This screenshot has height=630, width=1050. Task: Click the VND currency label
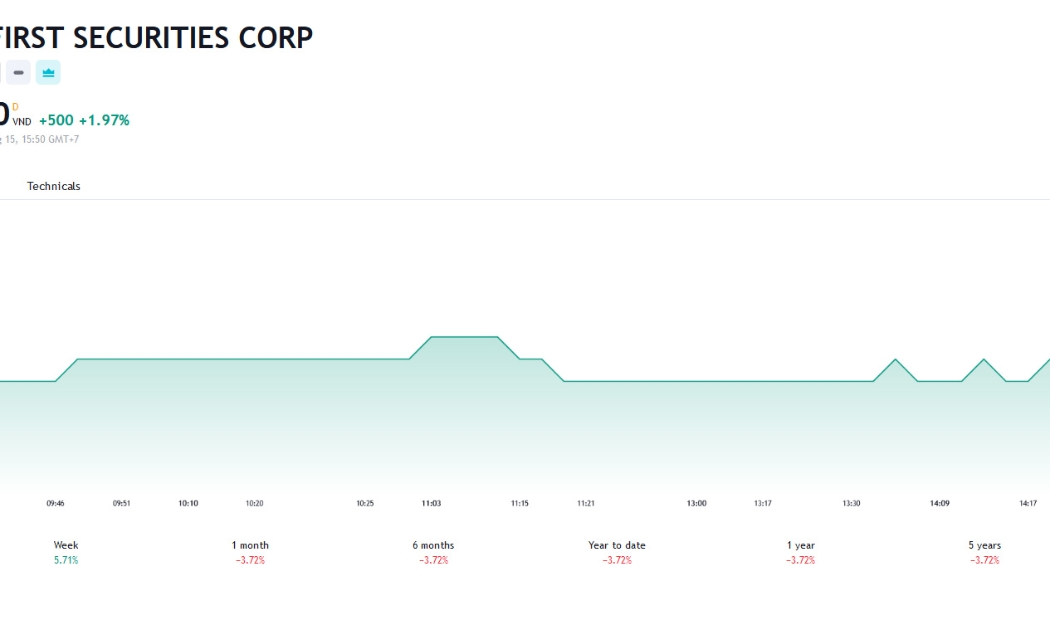tap(21, 122)
